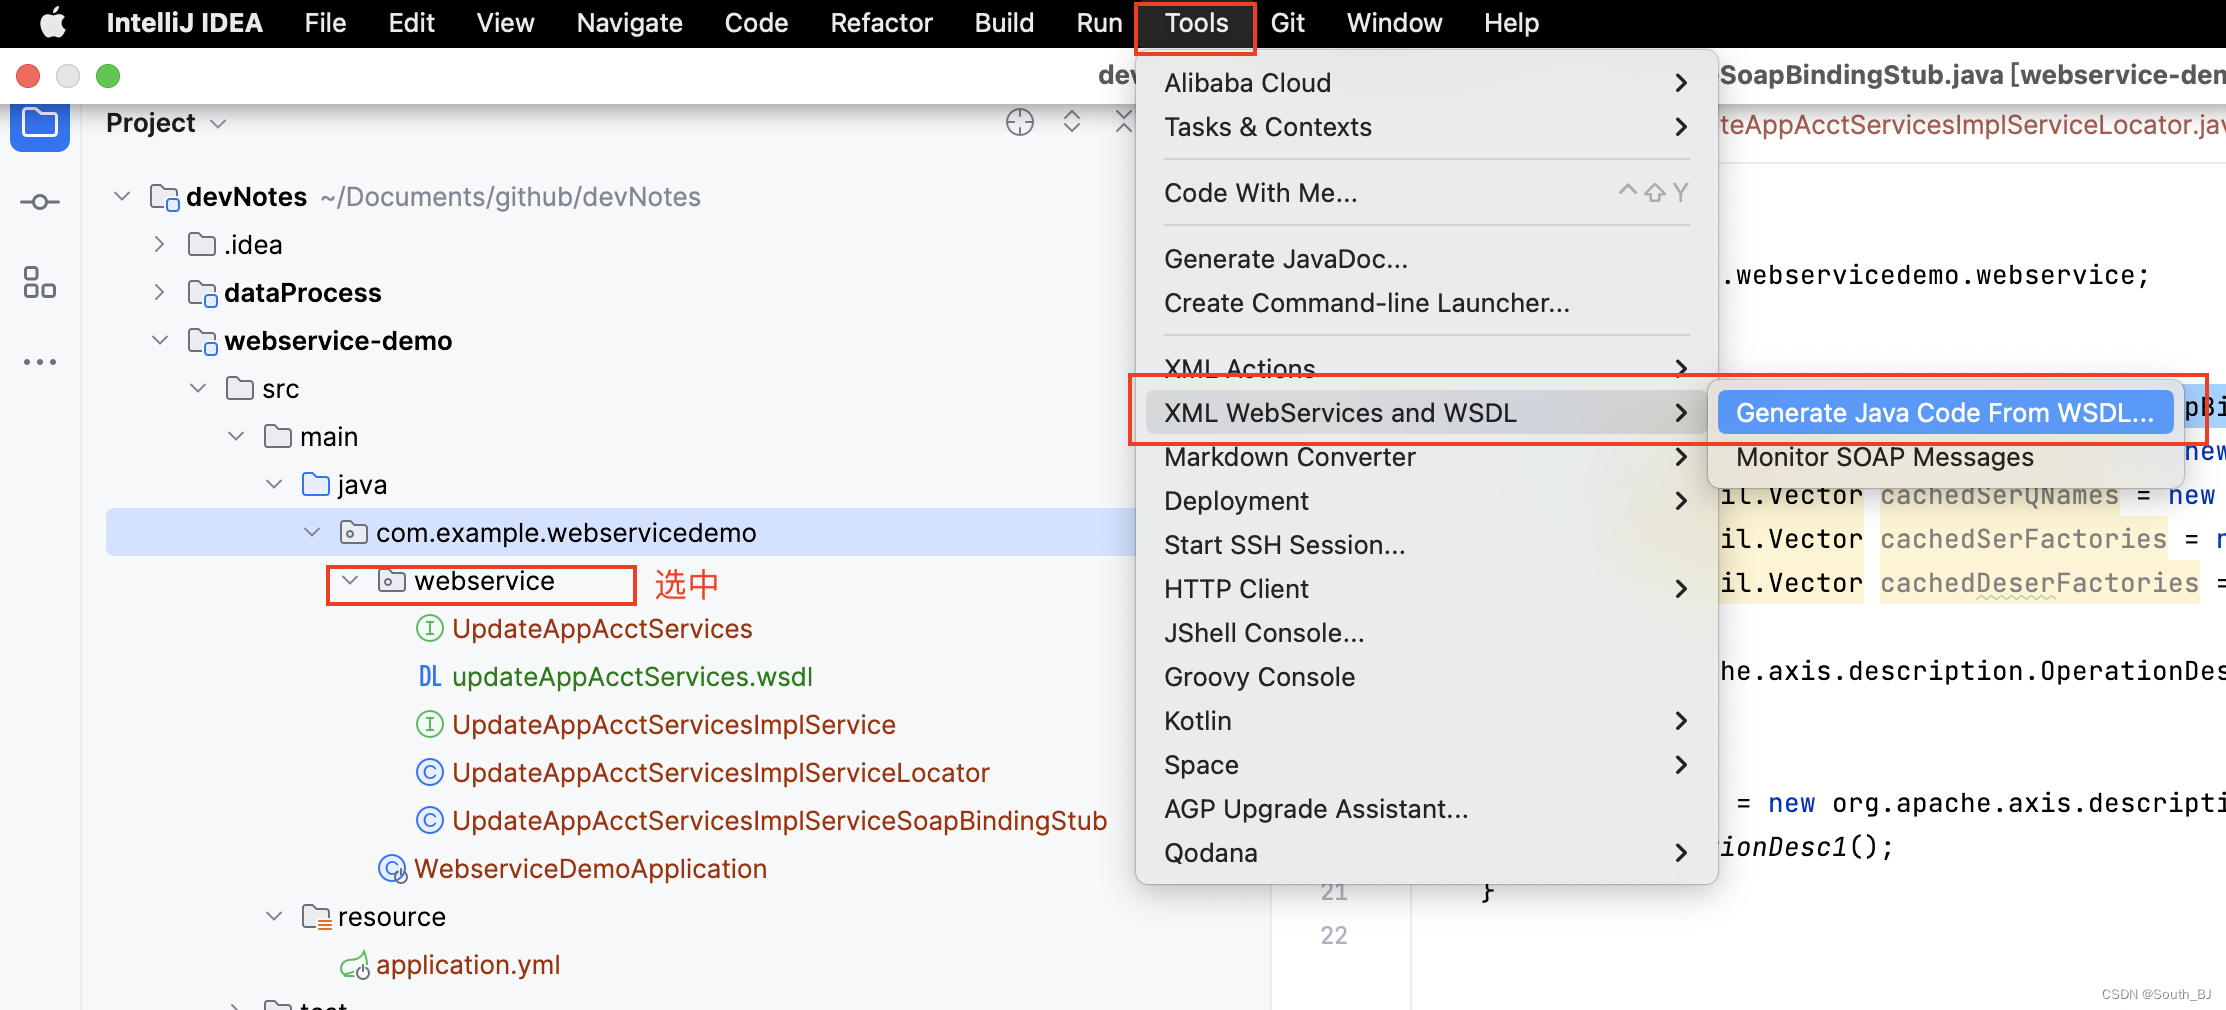This screenshot has width=2226, height=1010.
Task: Open the Refactor menu
Action: point(880,23)
